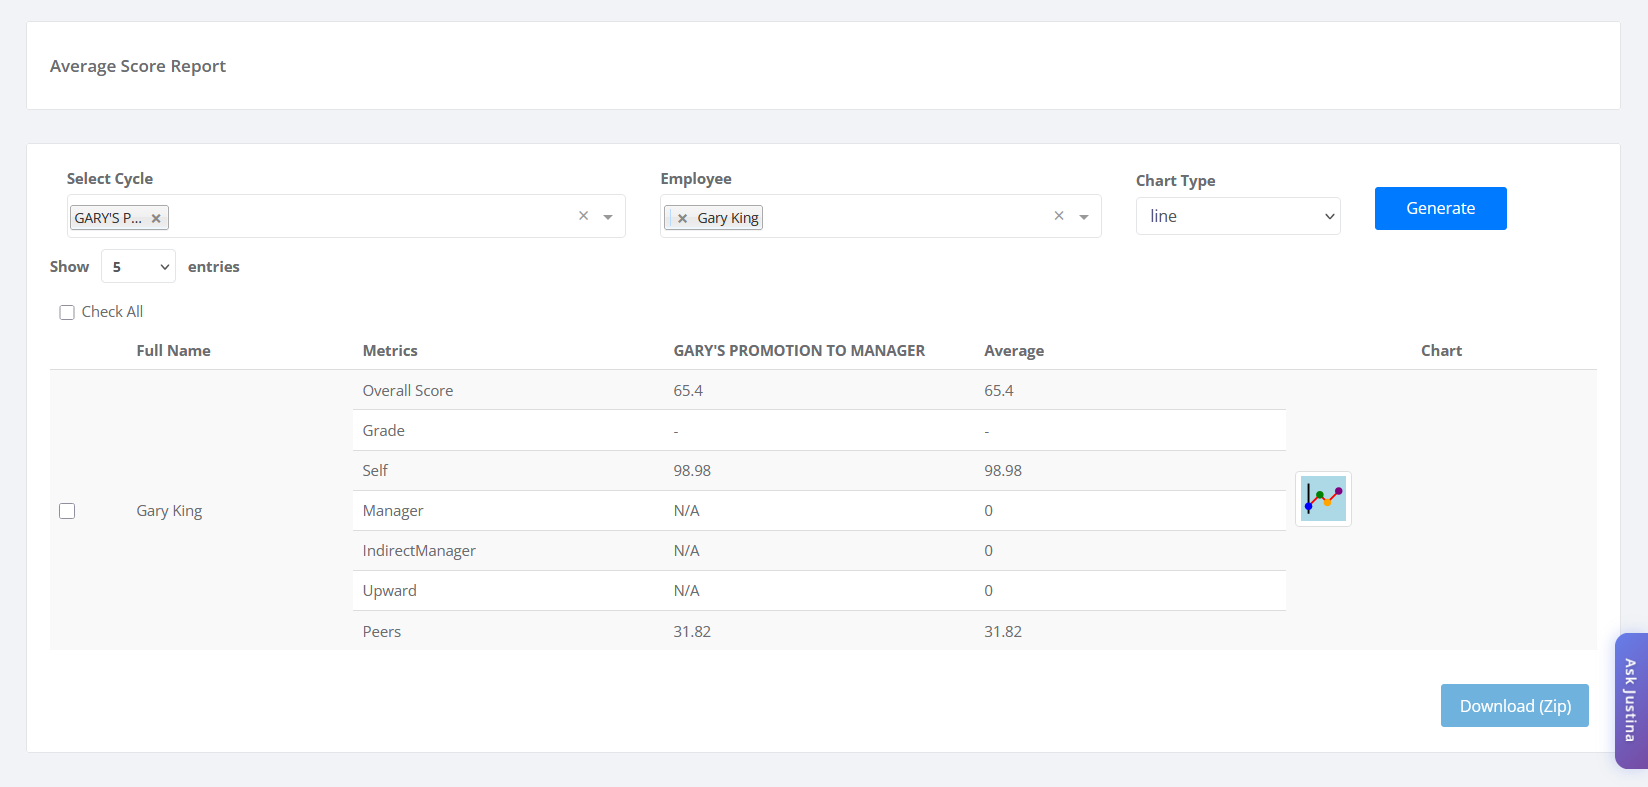Expand the Employee dropdown arrow
The width and height of the screenshot is (1648, 787).
tap(1084, 217)
